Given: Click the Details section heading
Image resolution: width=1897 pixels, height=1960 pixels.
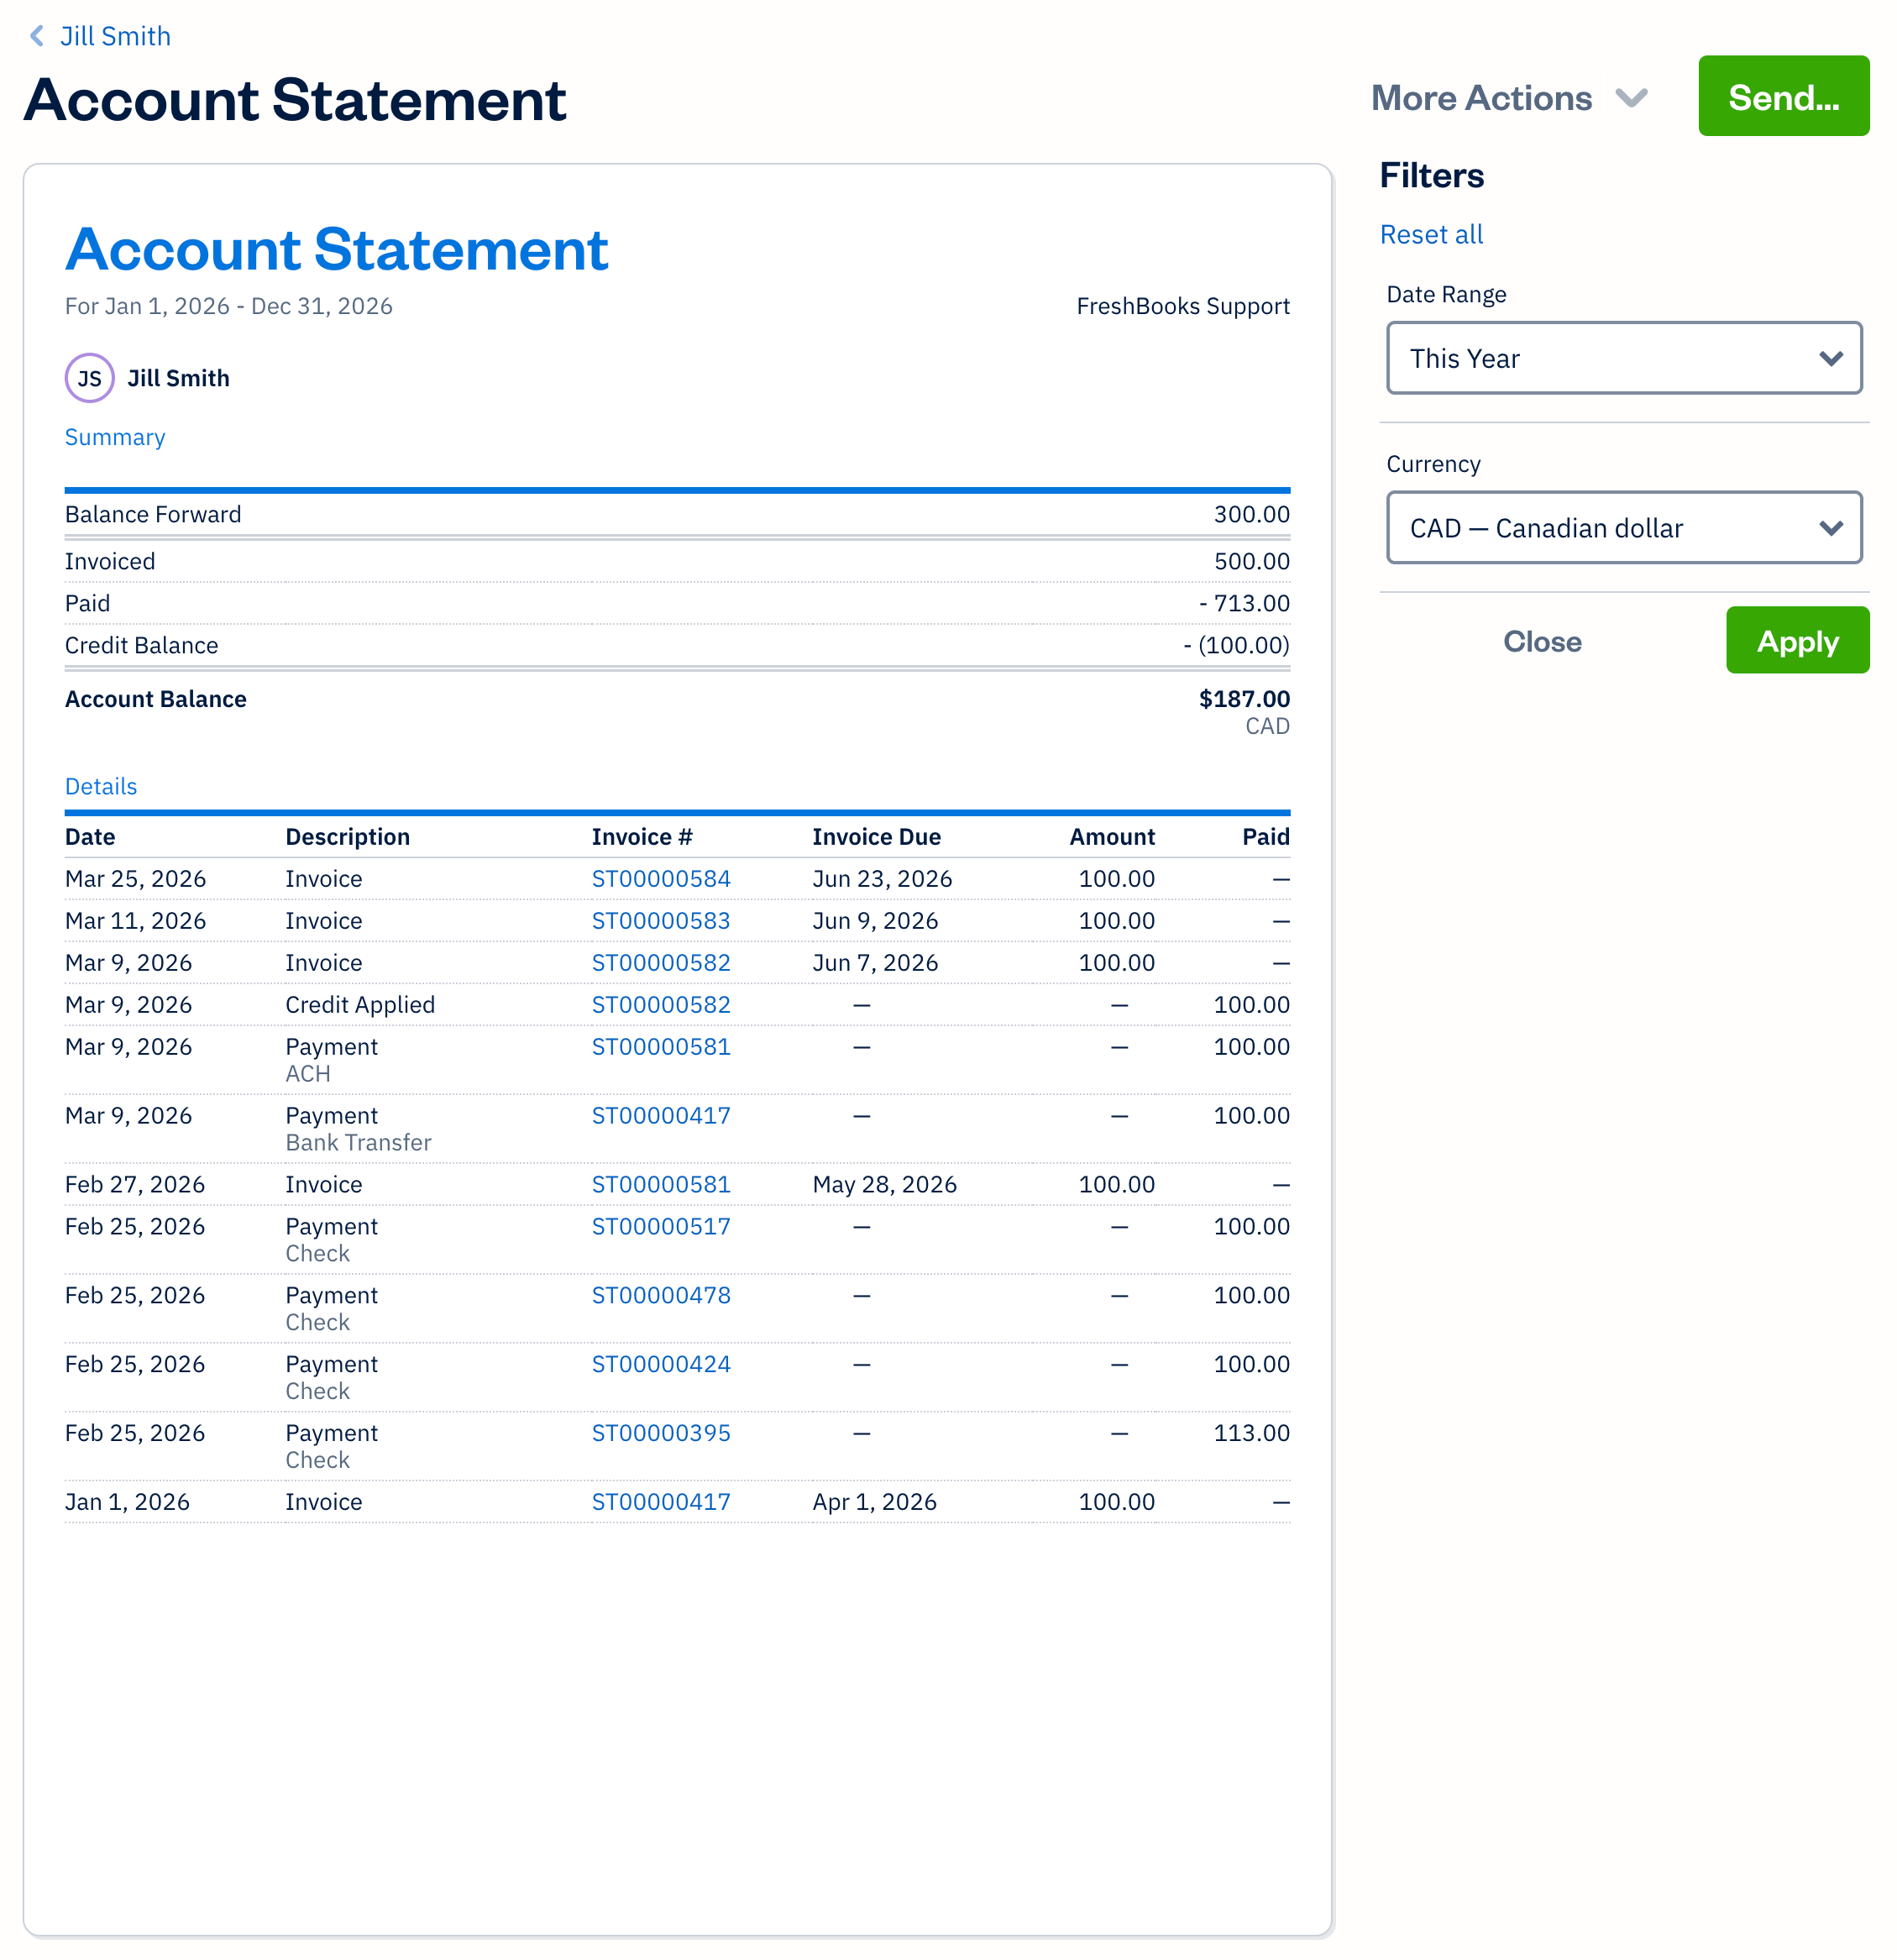Looking at the screenshot, I should [x=101, y=786].
